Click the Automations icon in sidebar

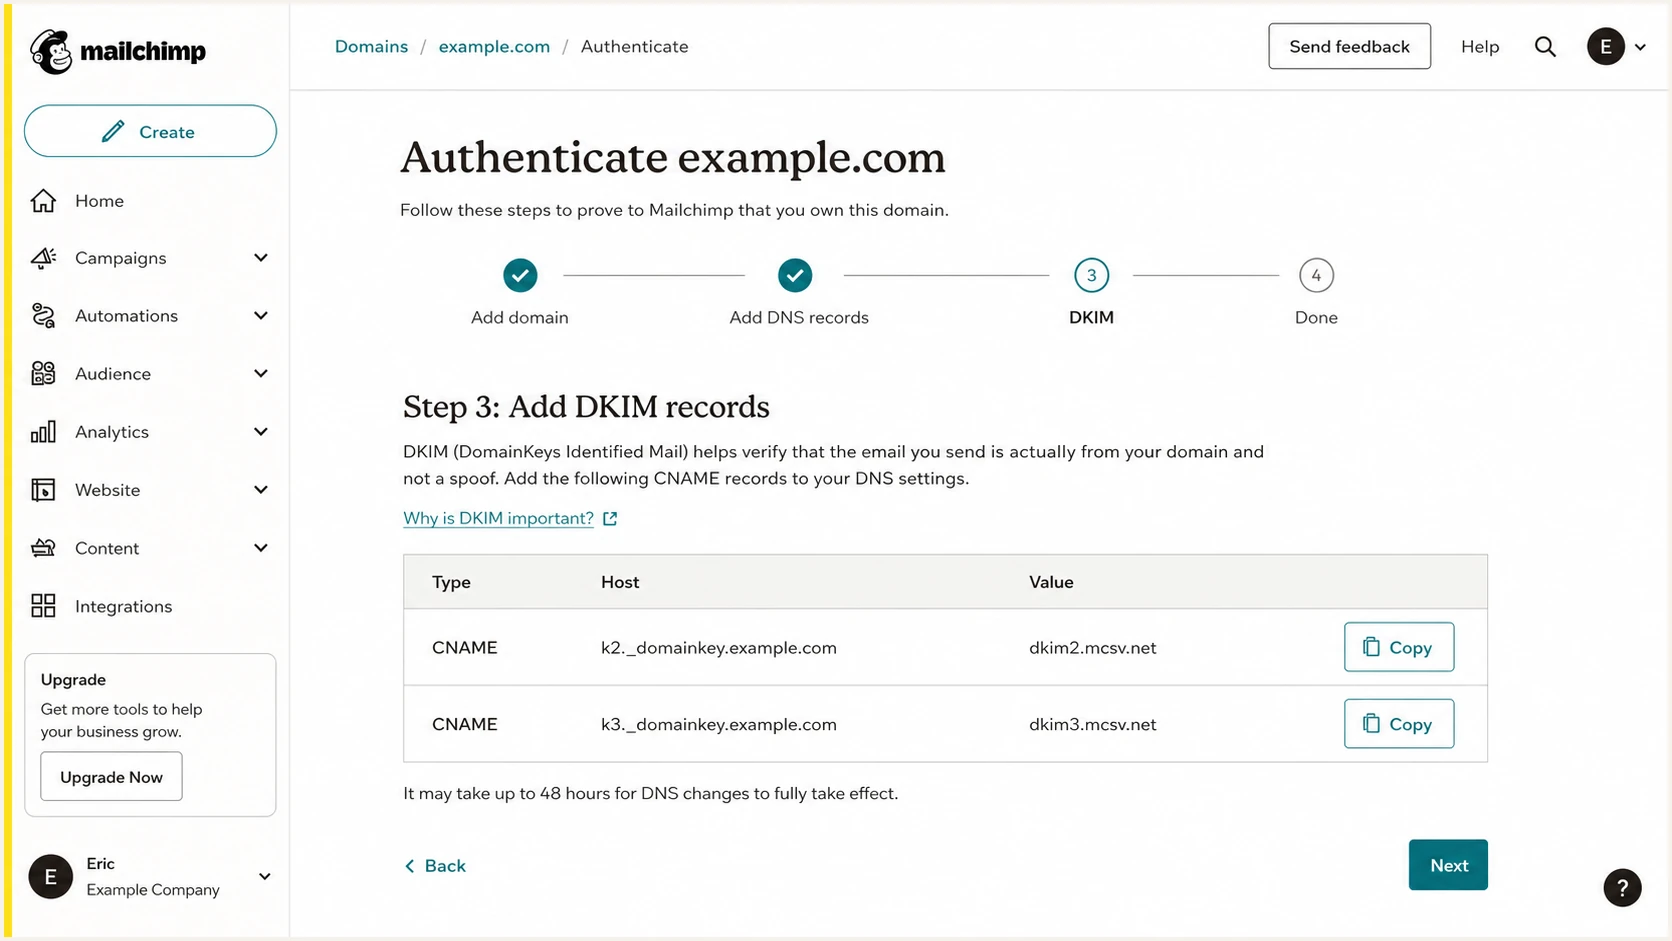tap(43, 316)
